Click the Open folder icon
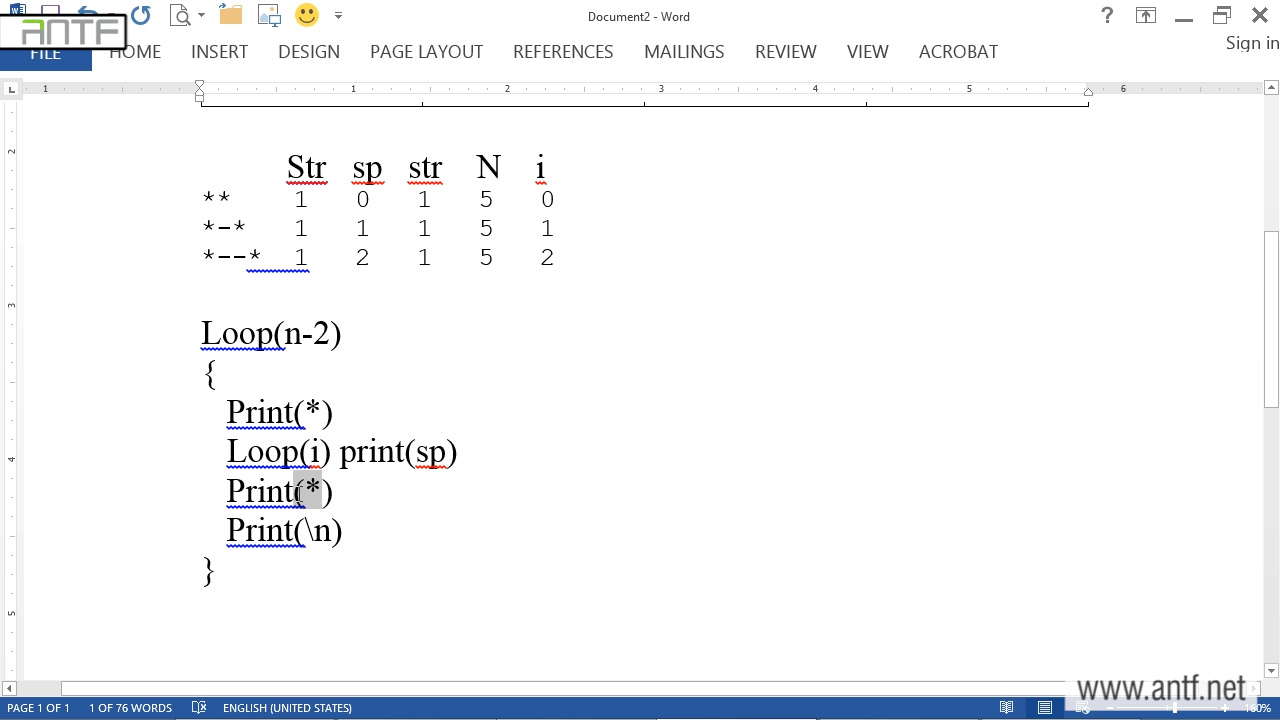Screen dimensions: 1280x720 point(230,15)
